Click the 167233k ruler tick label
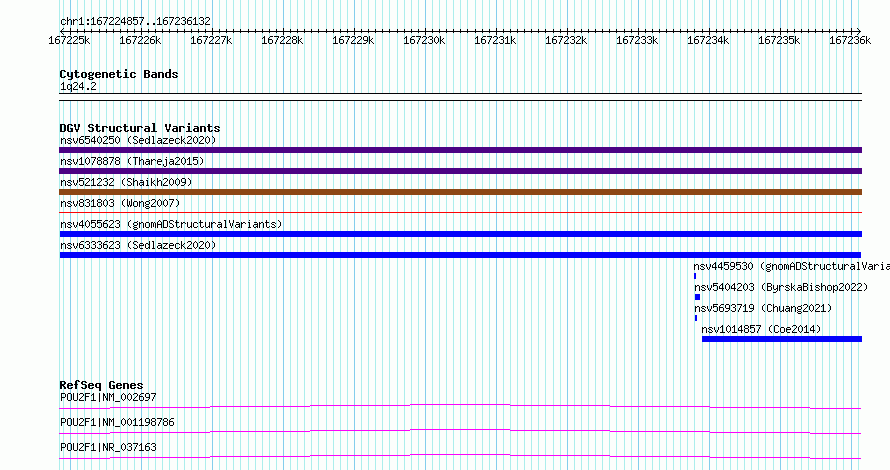890x470 pixels. pos(637,40)
